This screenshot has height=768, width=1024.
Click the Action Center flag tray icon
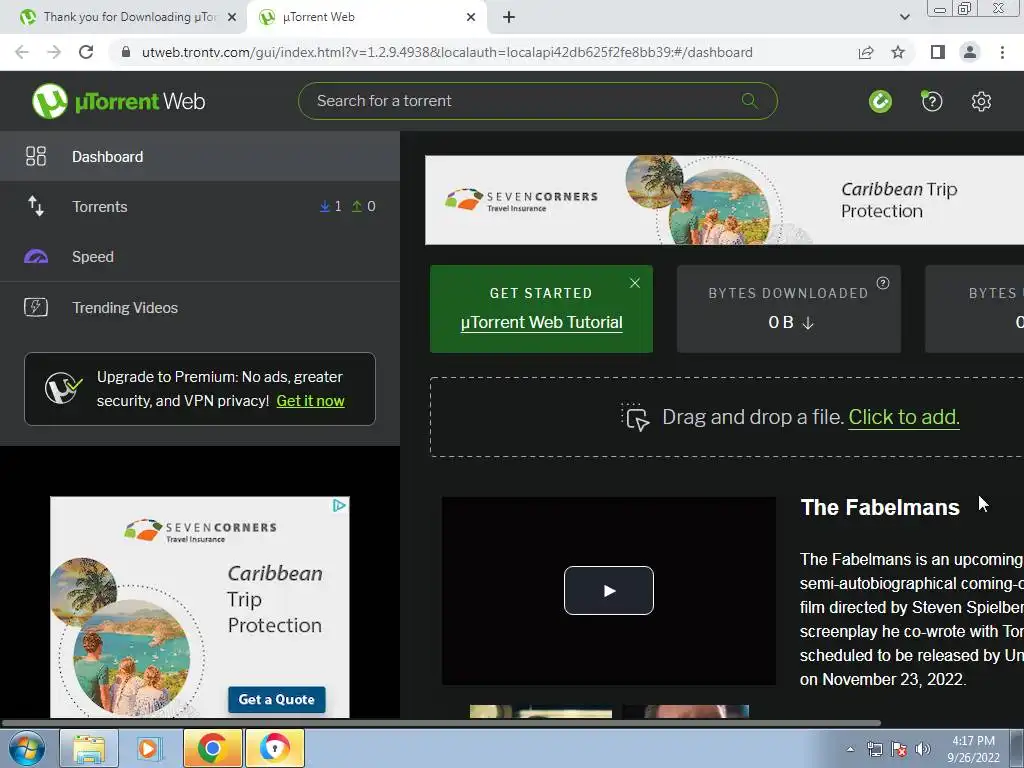tap(899, 749)
